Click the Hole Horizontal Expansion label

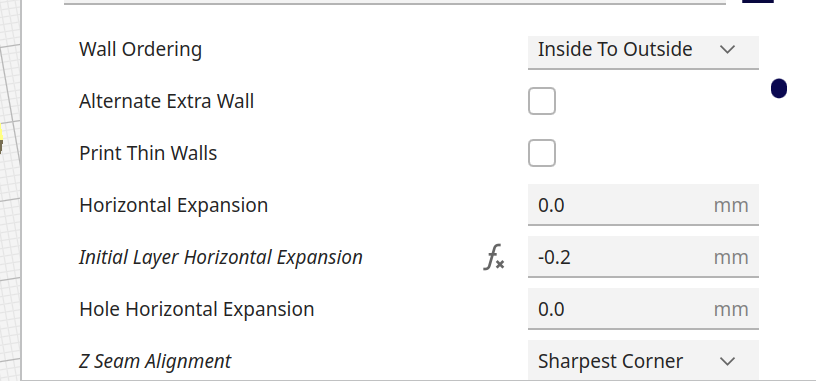(x=197, y=309)
